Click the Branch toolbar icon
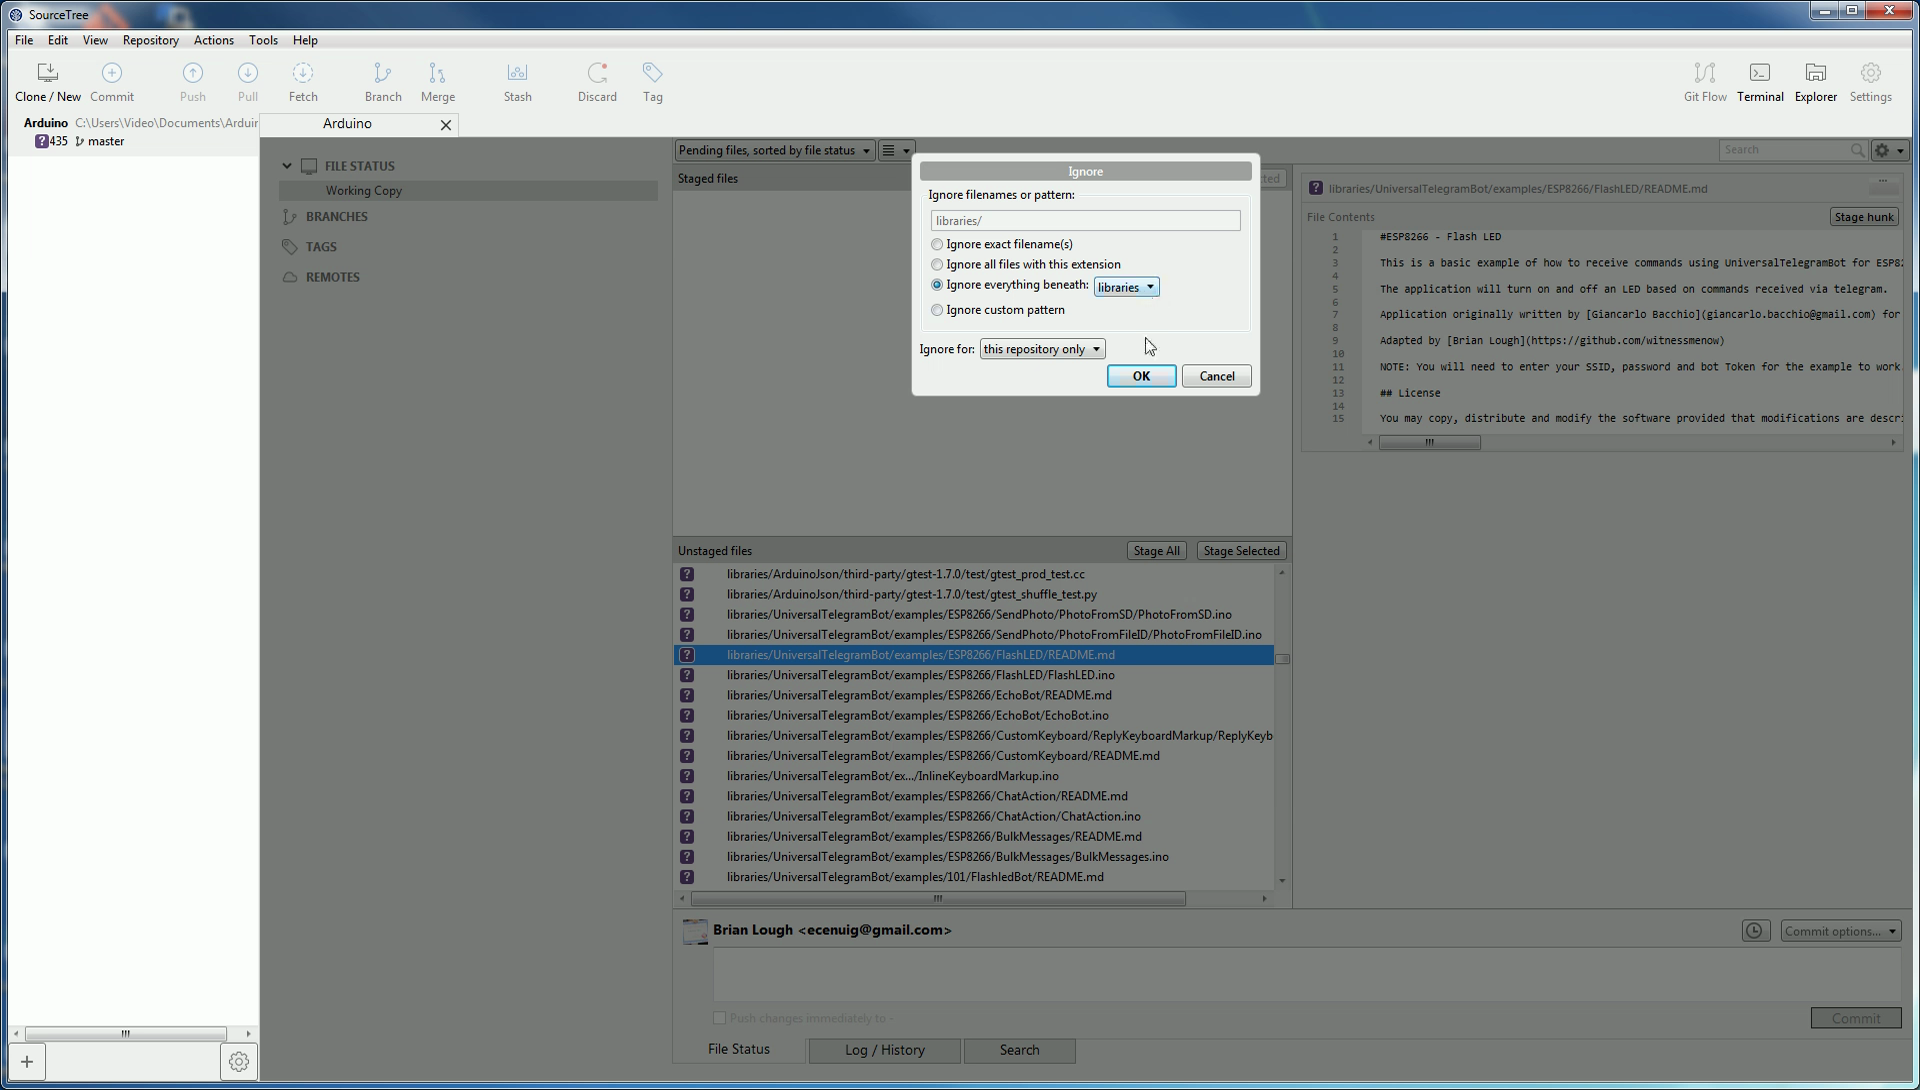 [x=383, y=82]
